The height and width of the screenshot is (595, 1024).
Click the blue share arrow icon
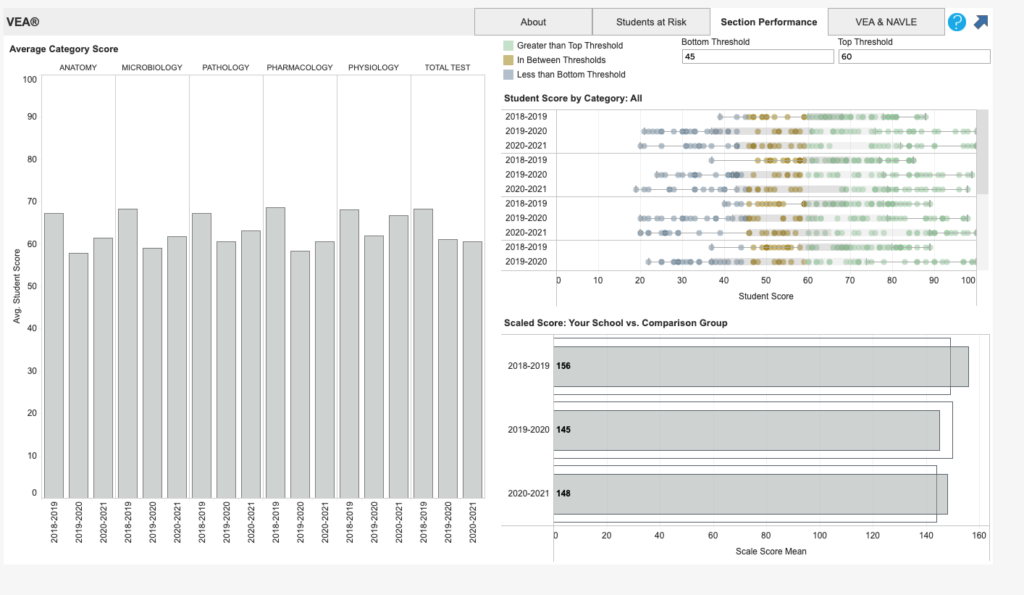(x=981, y=22)
